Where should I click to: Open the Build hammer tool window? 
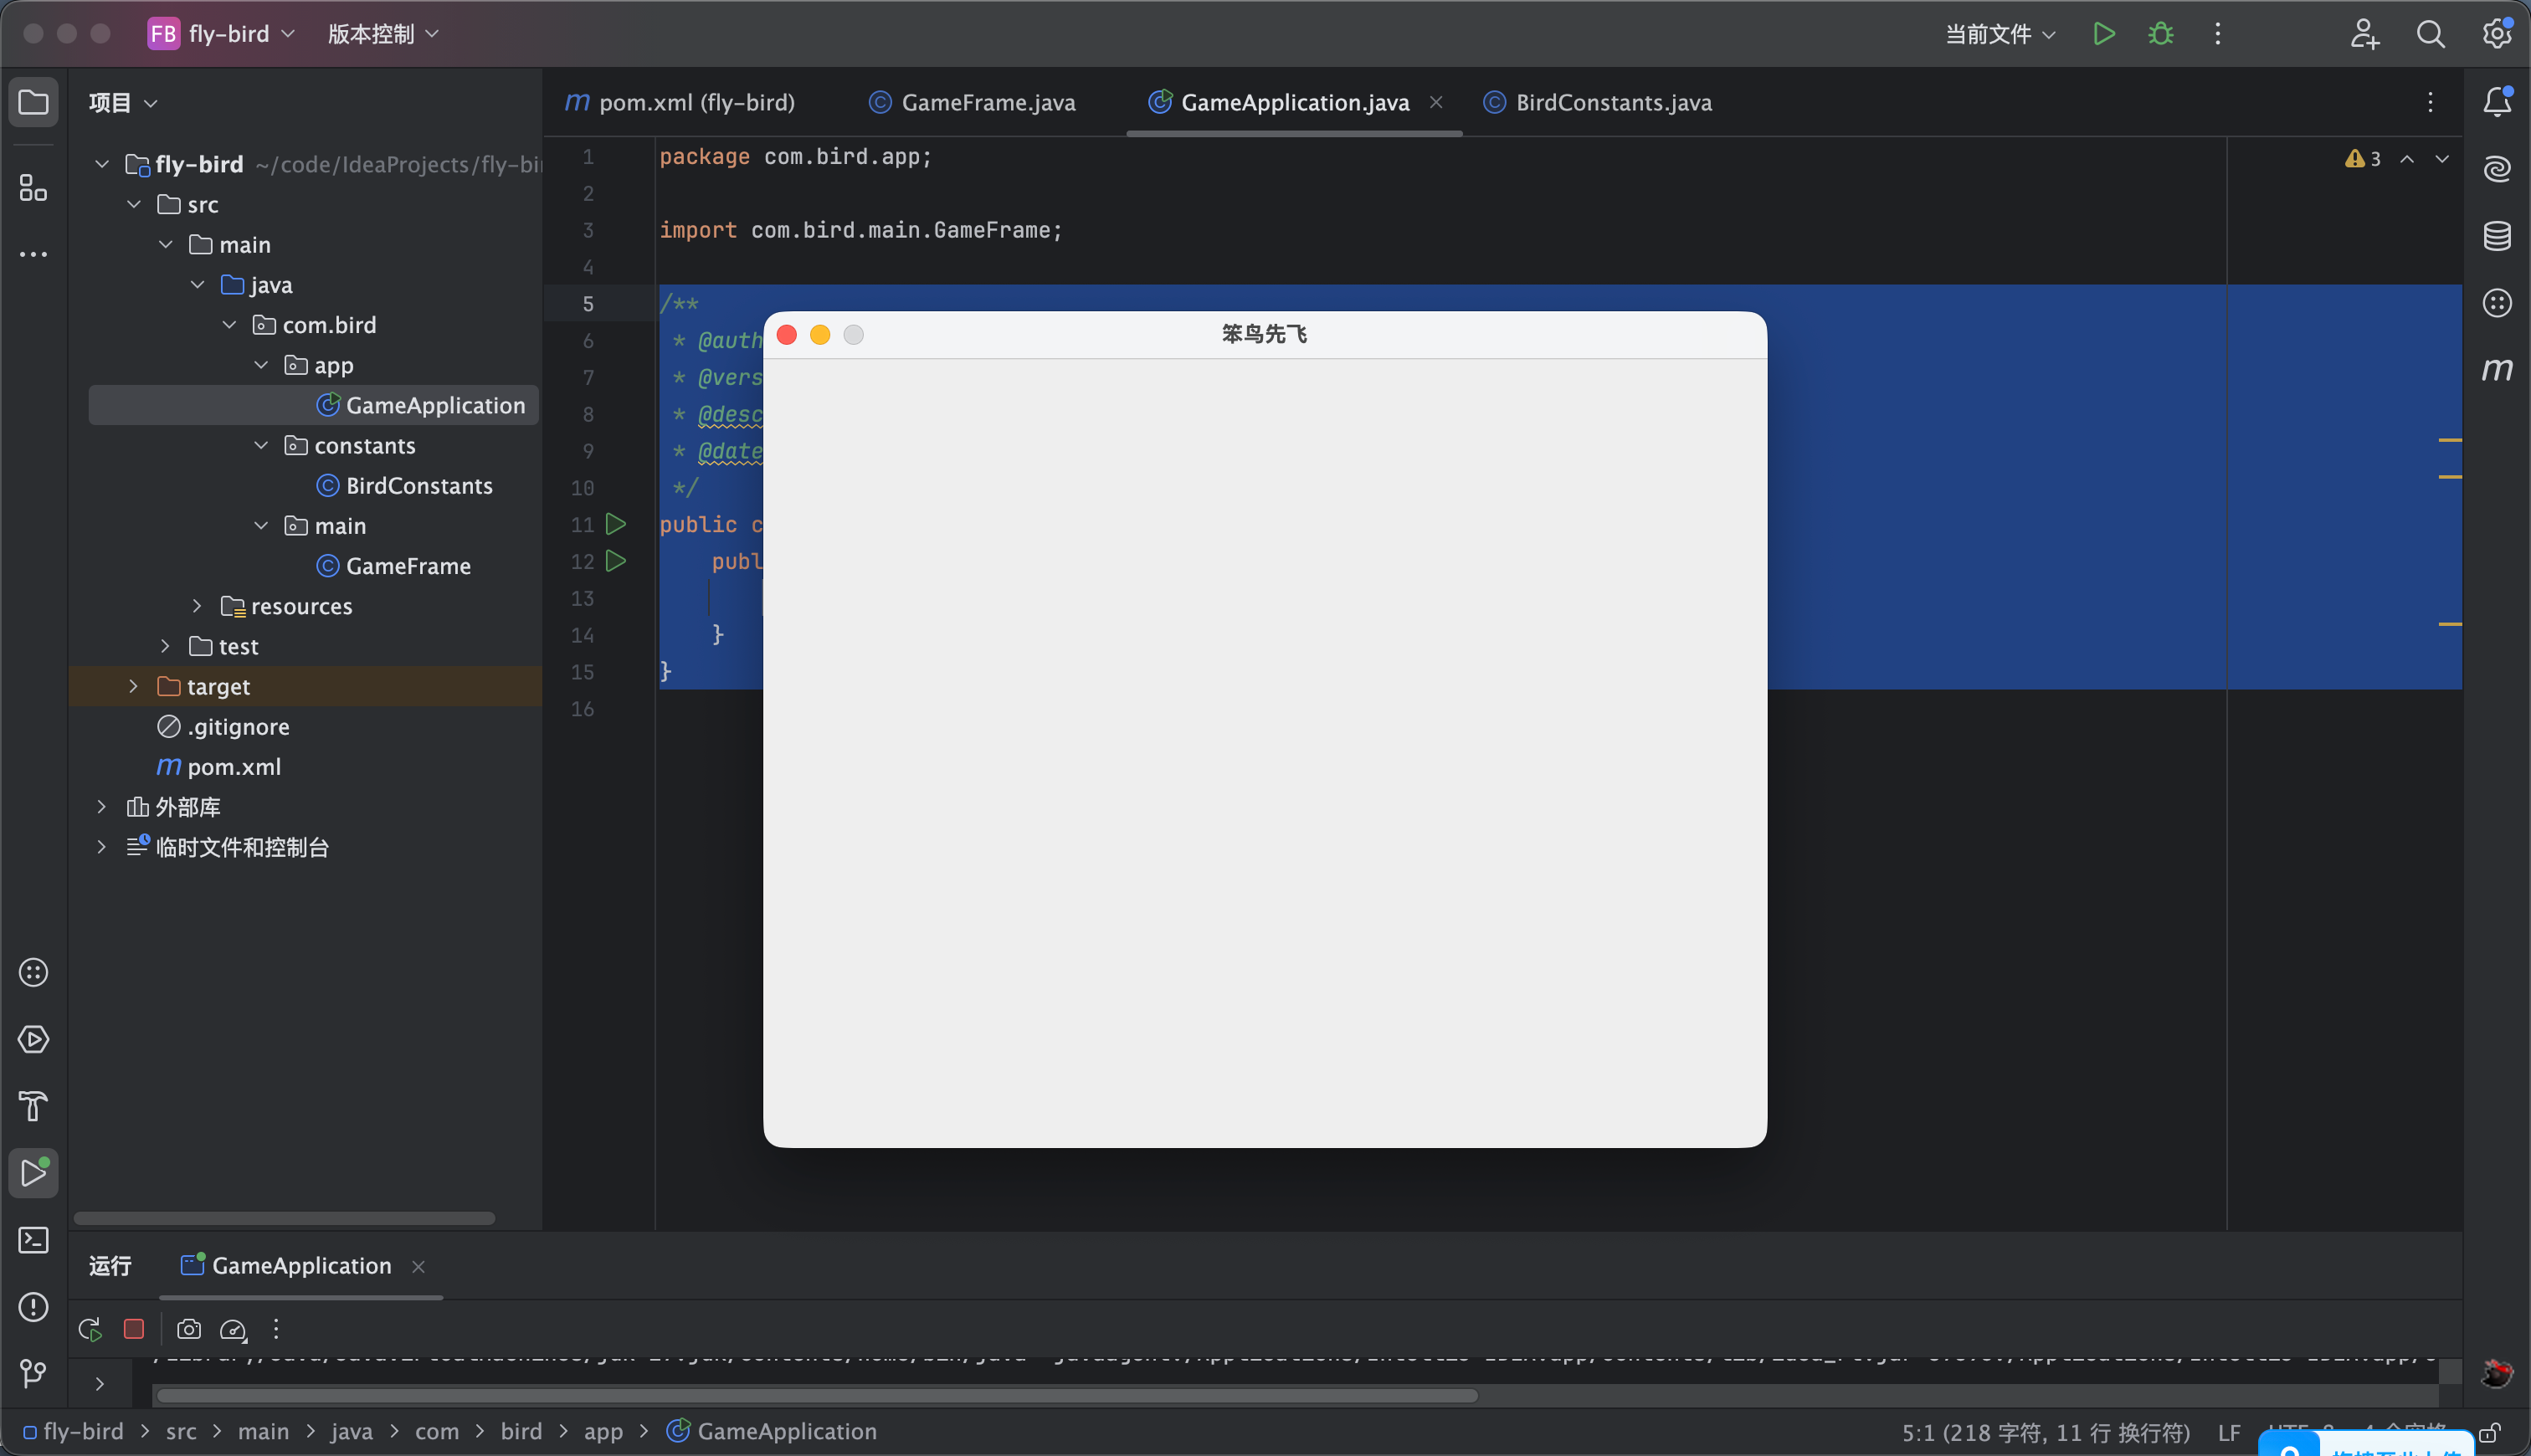point(33,1106)
